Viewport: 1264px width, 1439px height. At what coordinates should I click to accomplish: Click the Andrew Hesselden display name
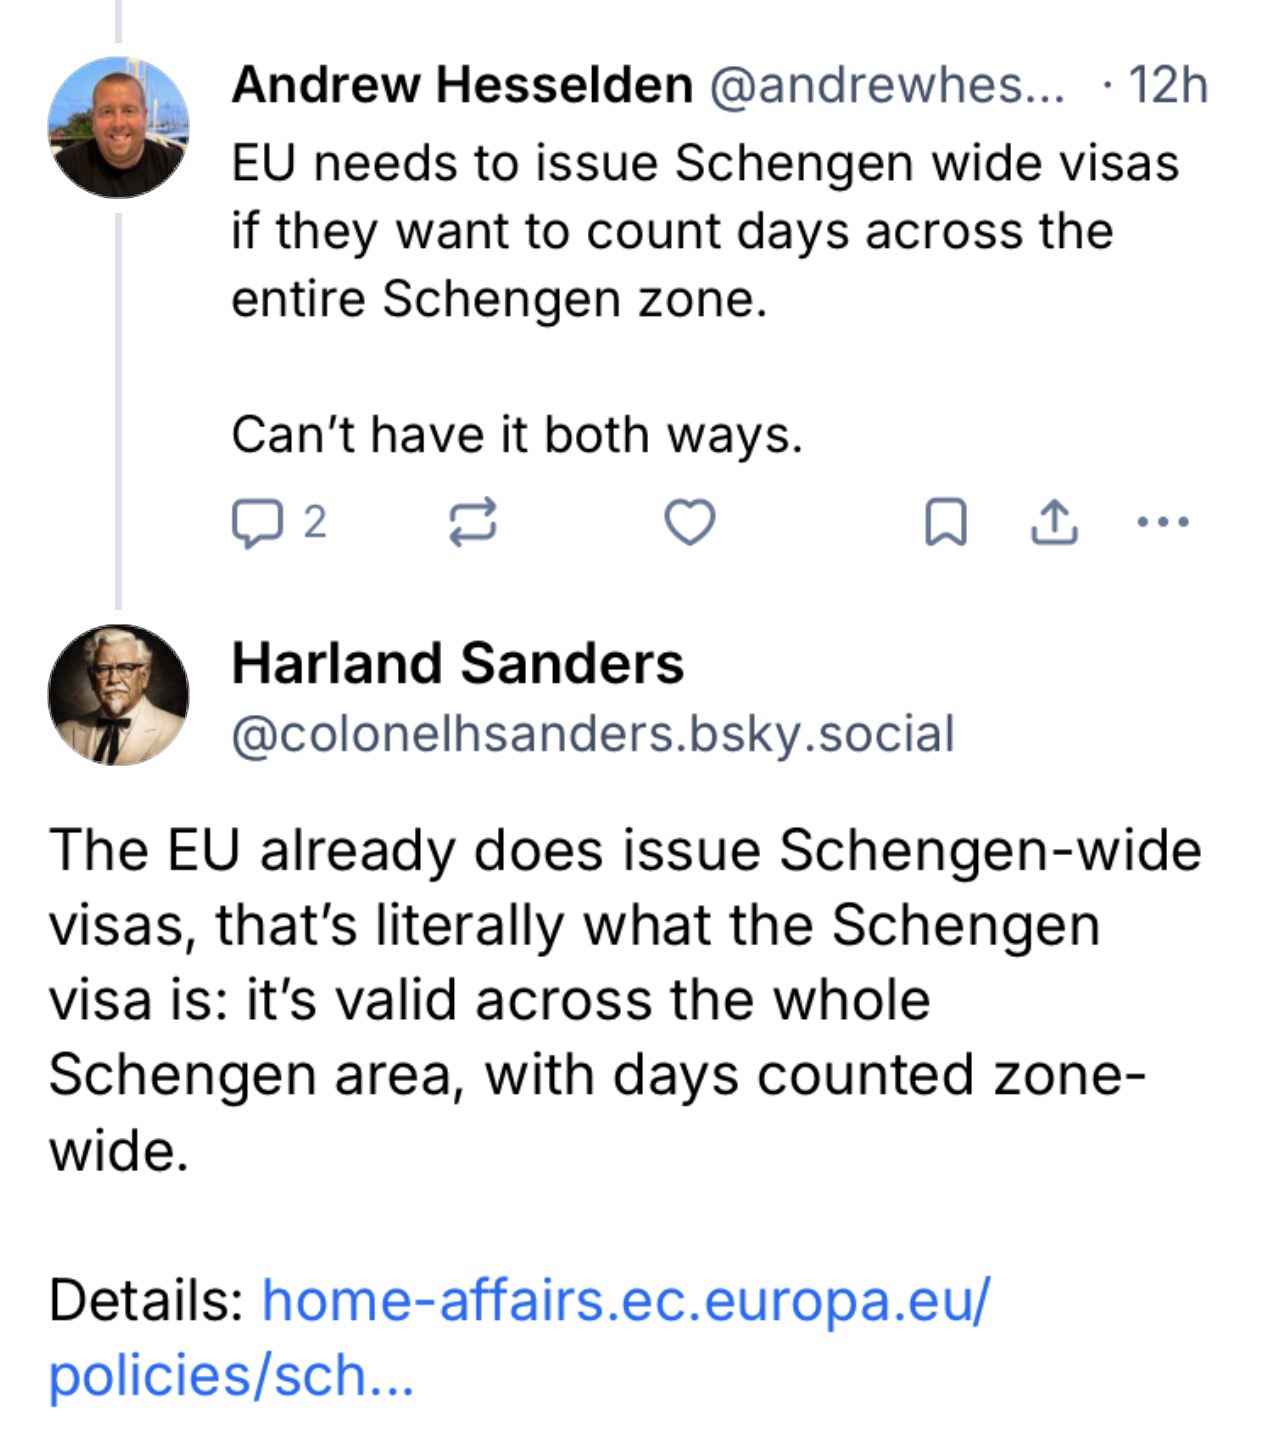(x=462, y=84)
